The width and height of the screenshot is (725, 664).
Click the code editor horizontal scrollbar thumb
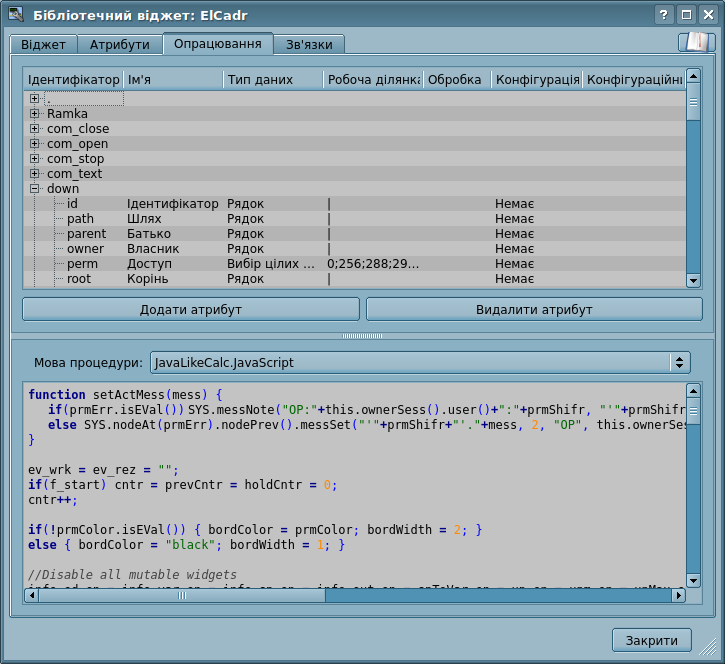[x=182, y=596]
